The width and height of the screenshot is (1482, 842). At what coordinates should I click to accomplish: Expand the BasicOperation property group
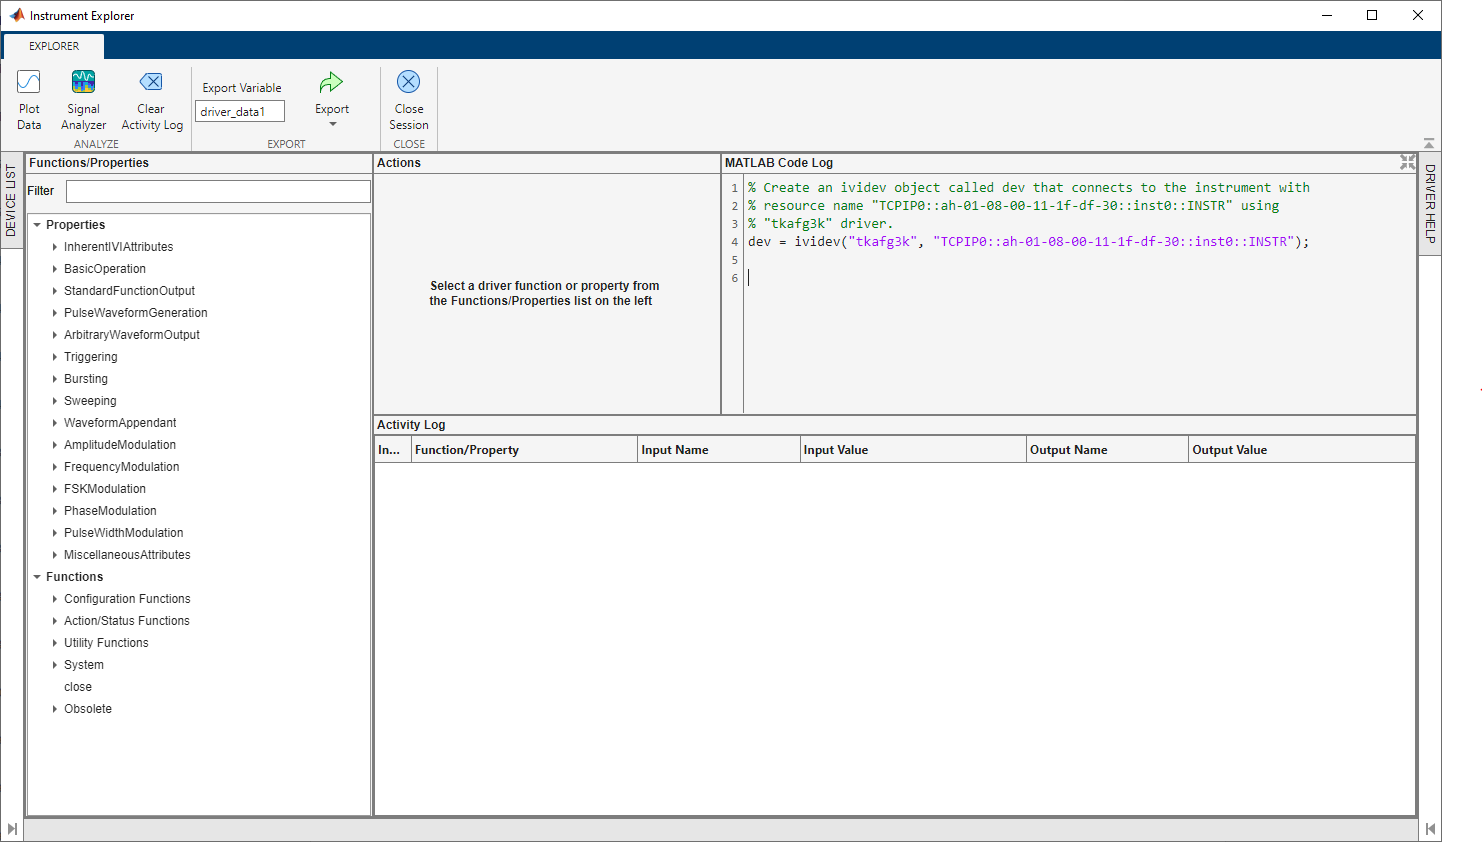(x=55, y=269)
